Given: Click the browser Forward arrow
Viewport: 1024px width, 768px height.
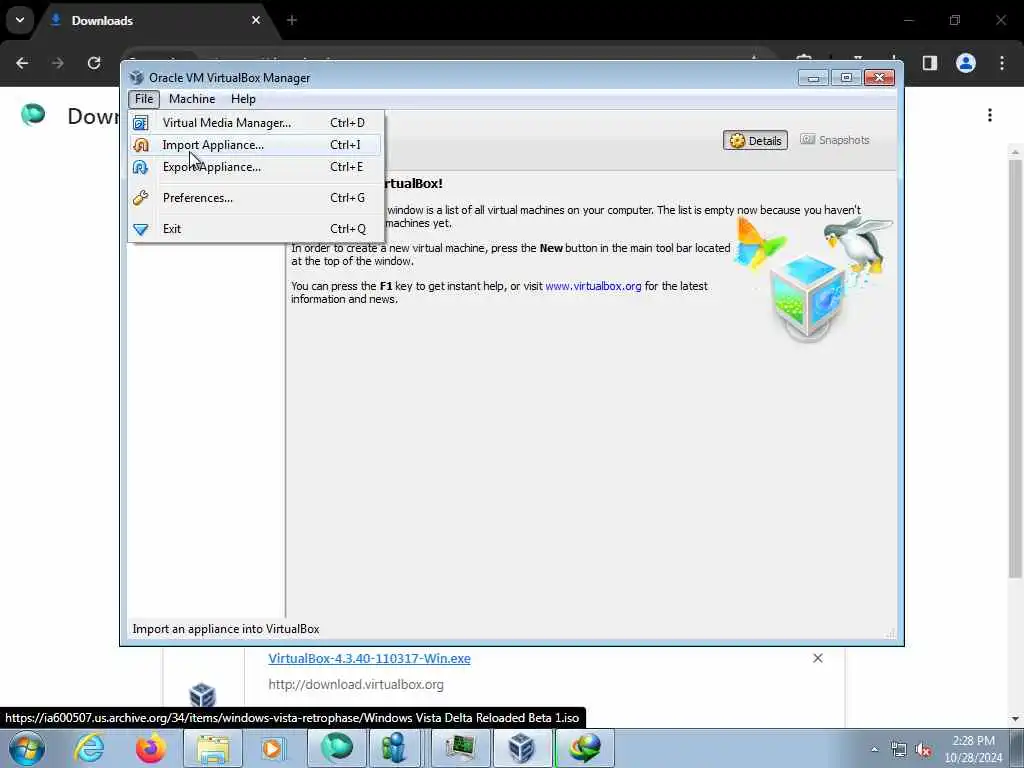Looking at the screenshot, I should 58,63.
